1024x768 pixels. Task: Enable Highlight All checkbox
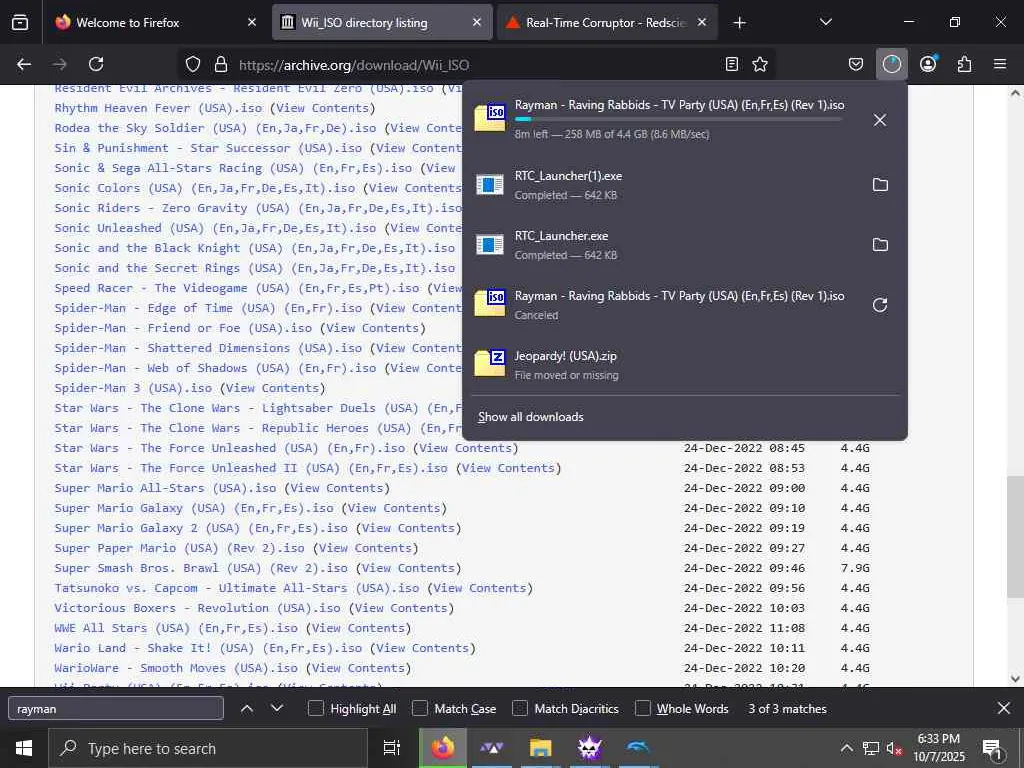315,708
